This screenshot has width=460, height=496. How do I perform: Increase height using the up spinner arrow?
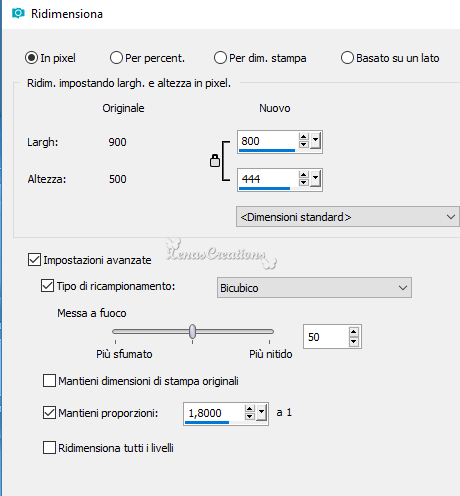pos(303,175)
